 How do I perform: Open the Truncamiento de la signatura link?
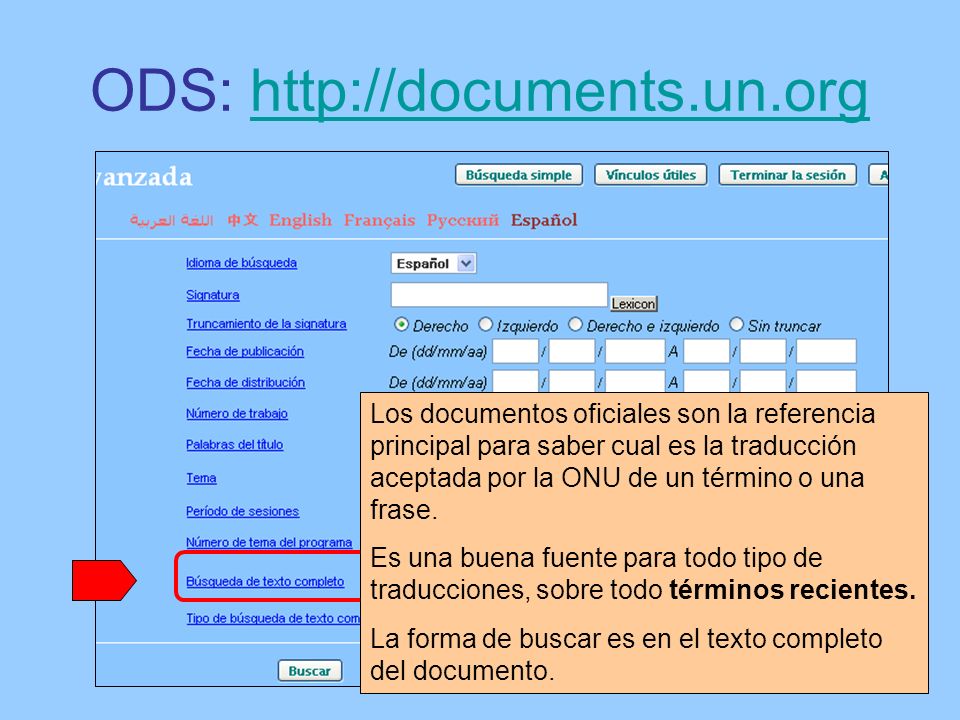[x=266, y=324]
